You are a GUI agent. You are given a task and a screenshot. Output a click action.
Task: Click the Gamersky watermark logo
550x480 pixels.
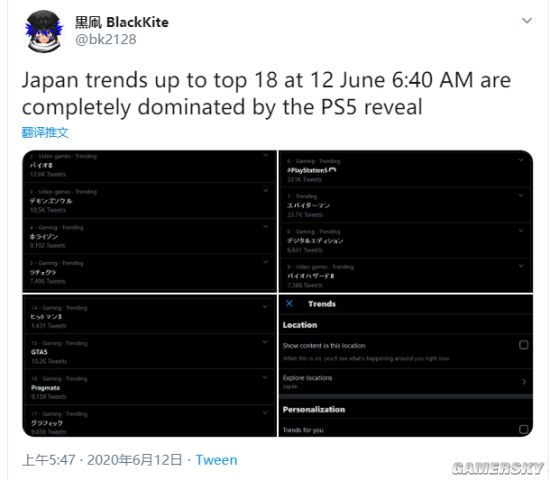coord(498,468)
